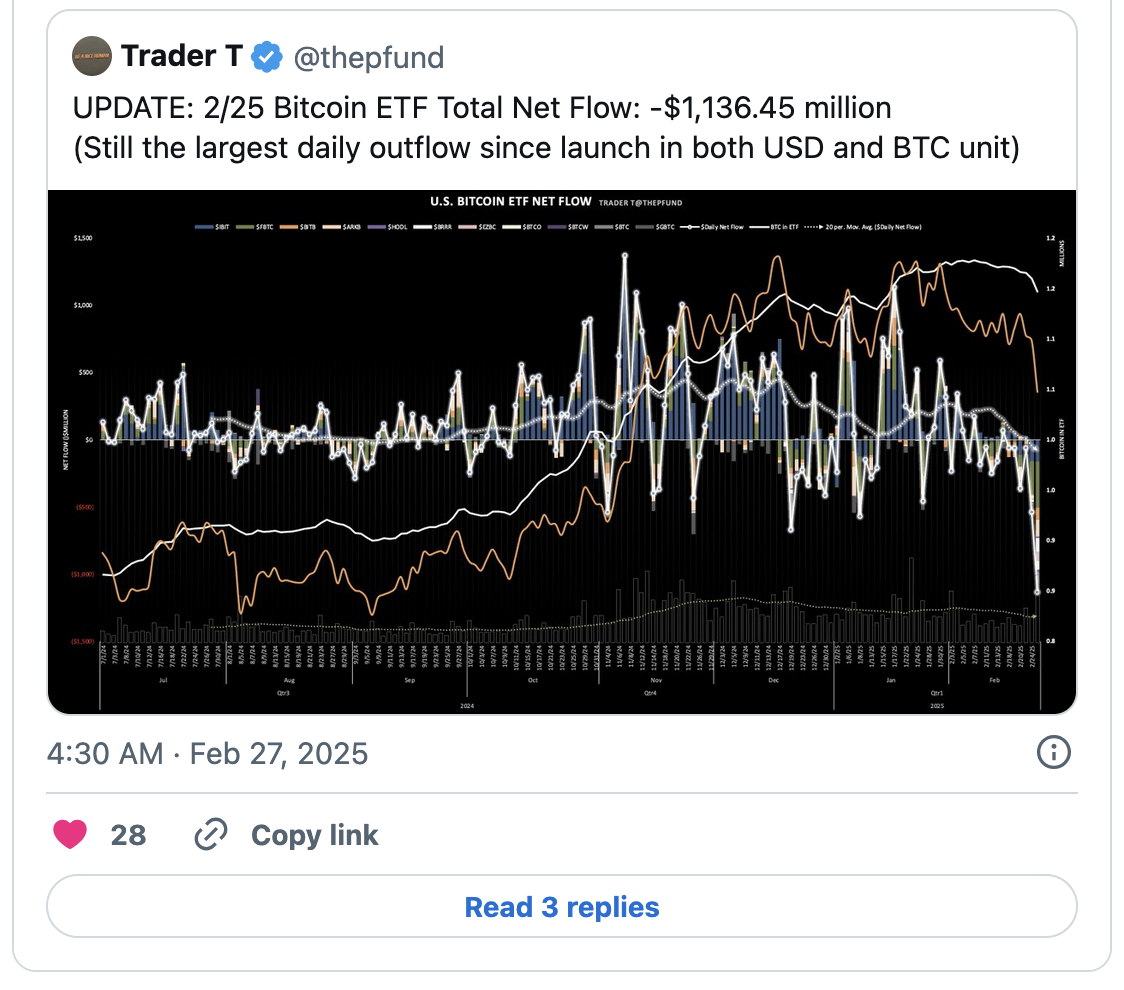
Task: Visit the @thepfund handle
Action: (367, 58)
